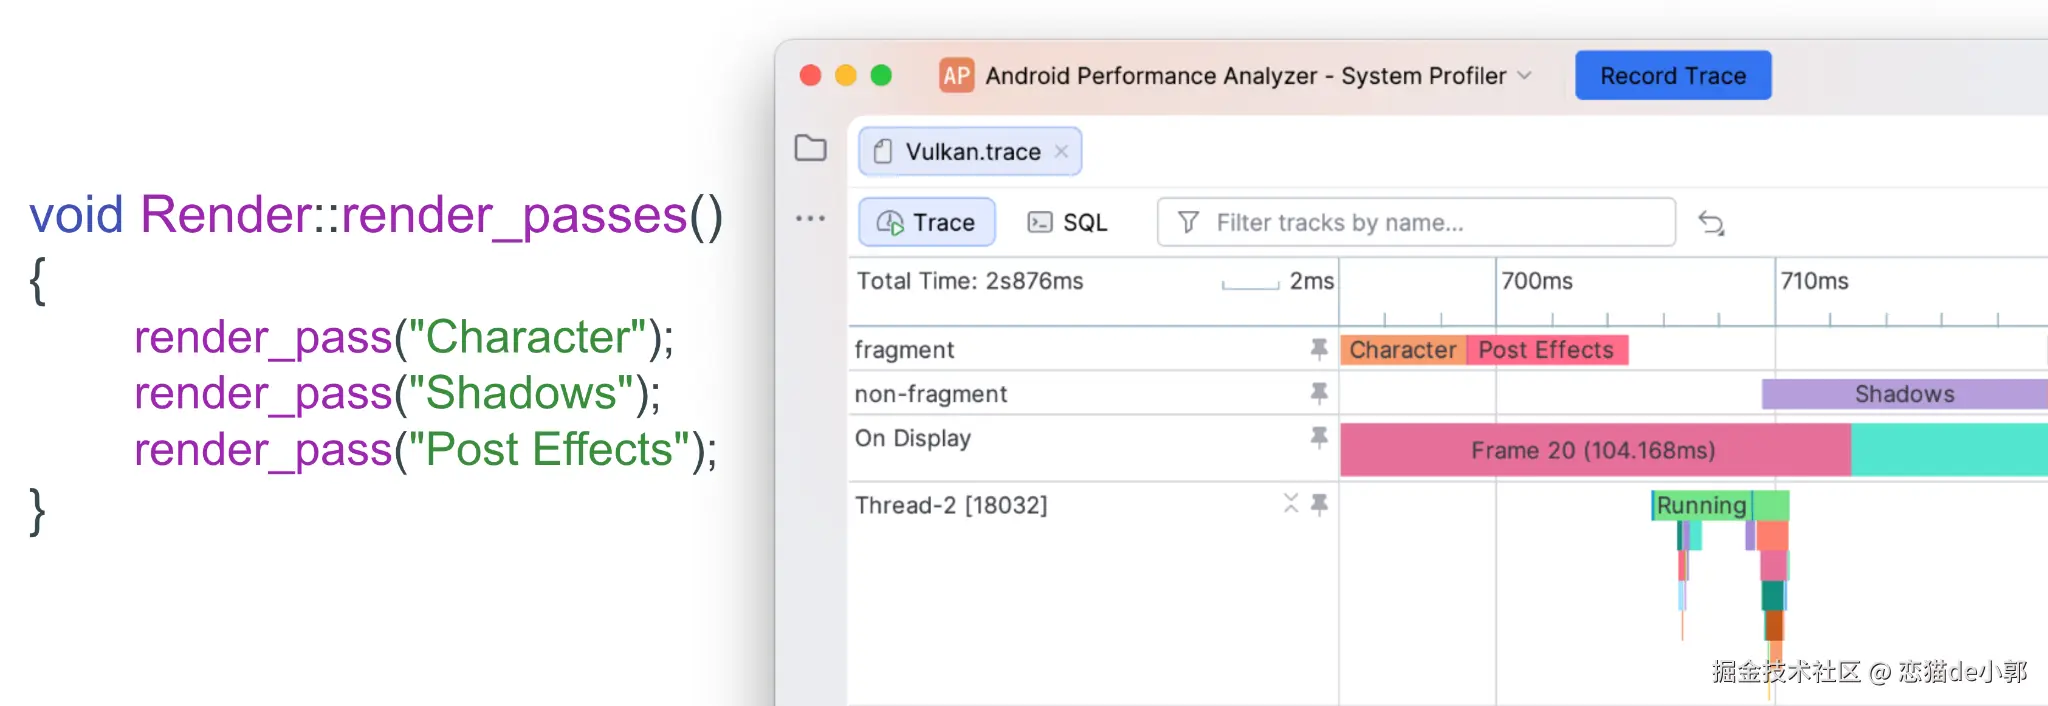Toggle pin on On Display track
The image size is (2048, 706).
pyautogui.click(x=1319, y=437)
